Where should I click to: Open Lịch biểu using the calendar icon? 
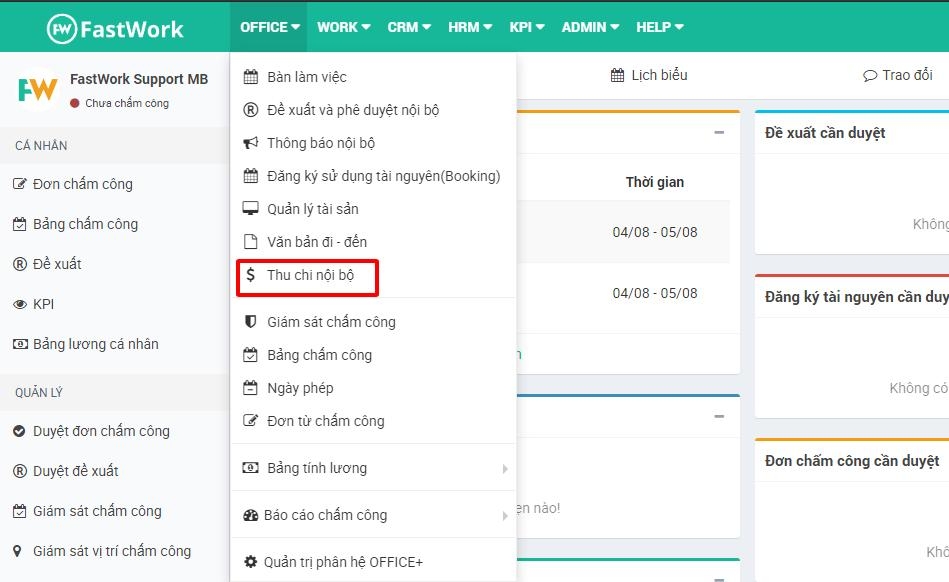point(615,74)
